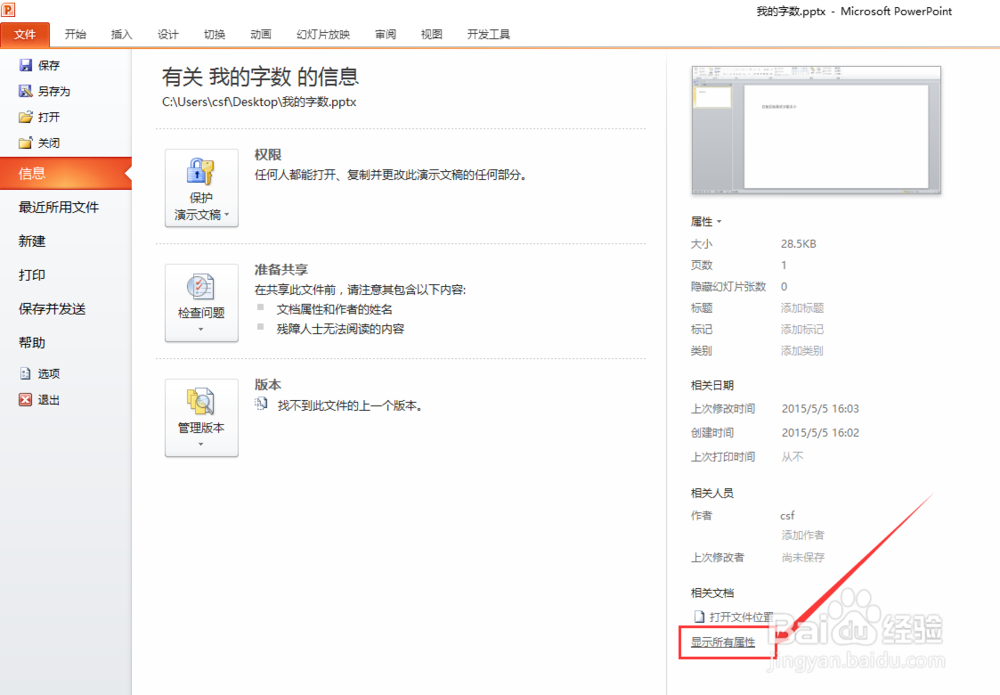Click the presentation preview thumbnail
Viewport: 1000px width, 695px height.
(x=816, y=129)
